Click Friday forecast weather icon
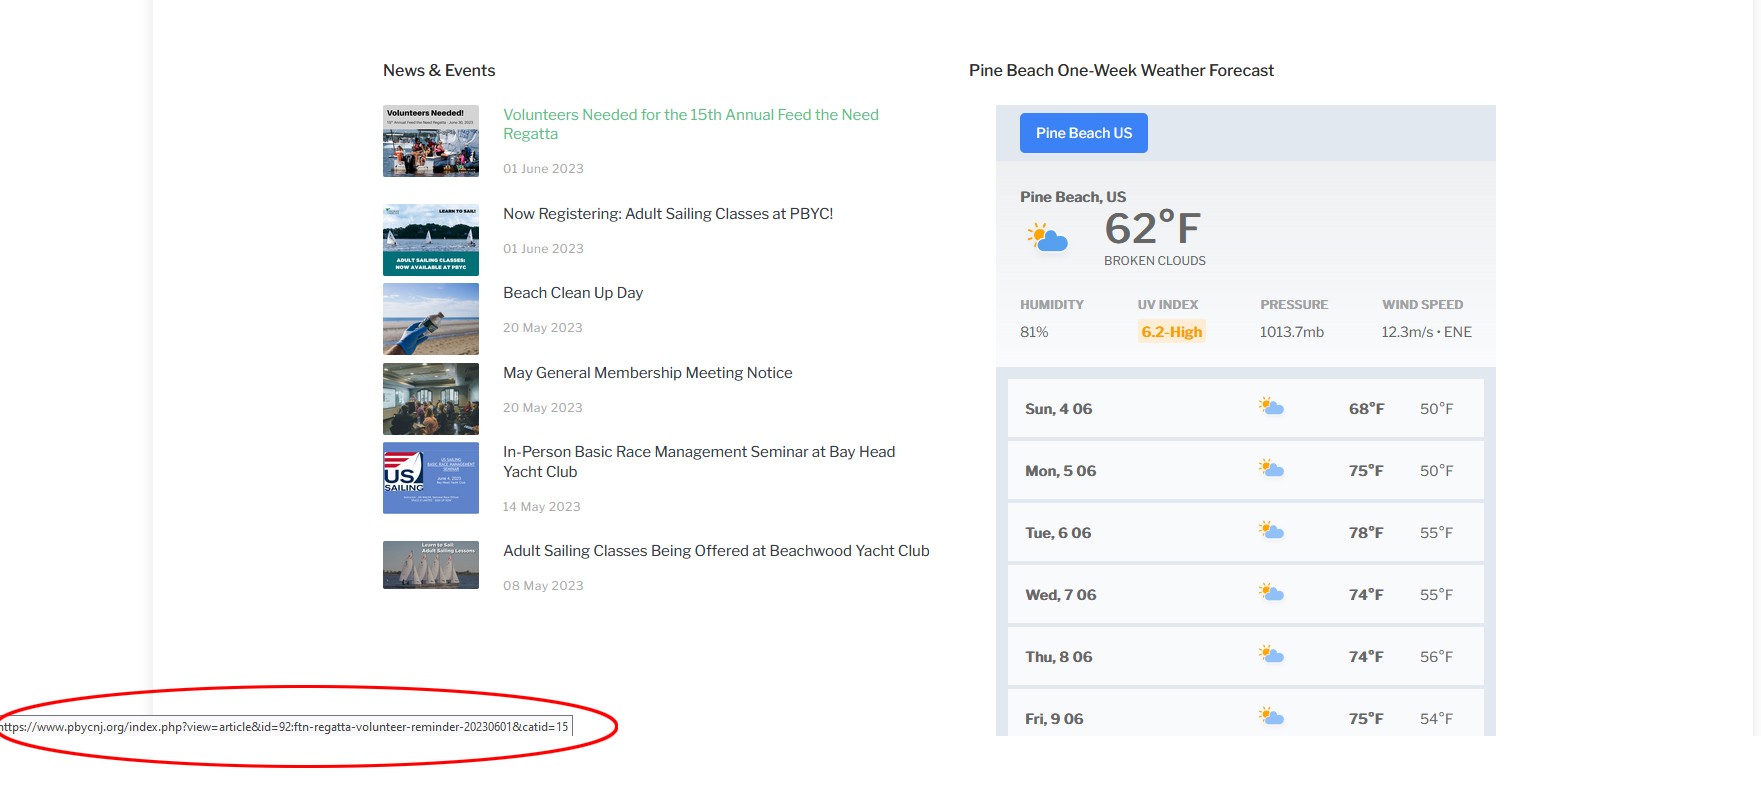 [1271, 716]
